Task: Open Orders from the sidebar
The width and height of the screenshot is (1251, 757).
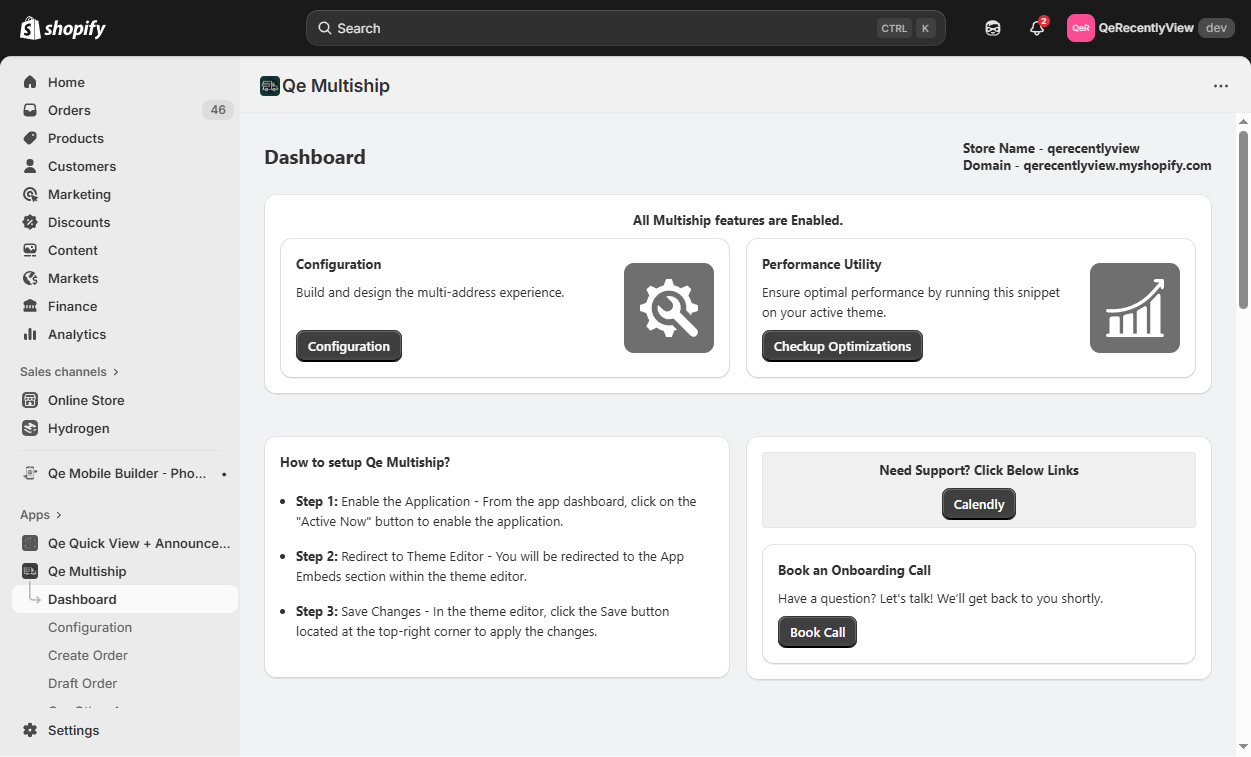Action: [69, 110]
